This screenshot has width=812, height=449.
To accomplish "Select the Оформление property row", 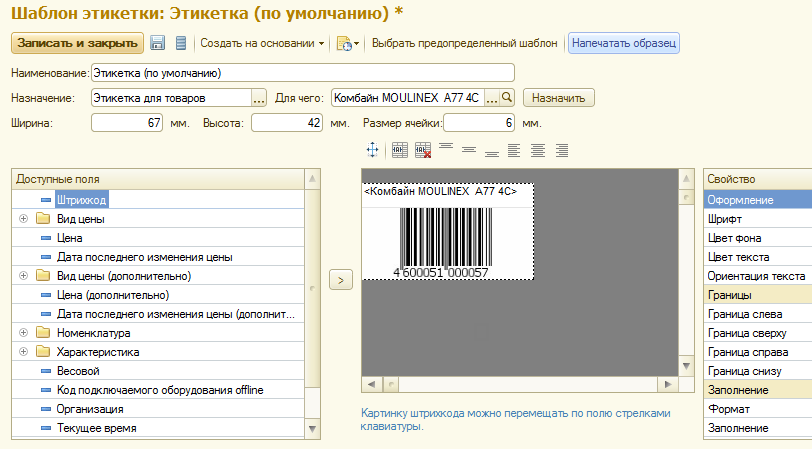I will click(x=758, y=200).
